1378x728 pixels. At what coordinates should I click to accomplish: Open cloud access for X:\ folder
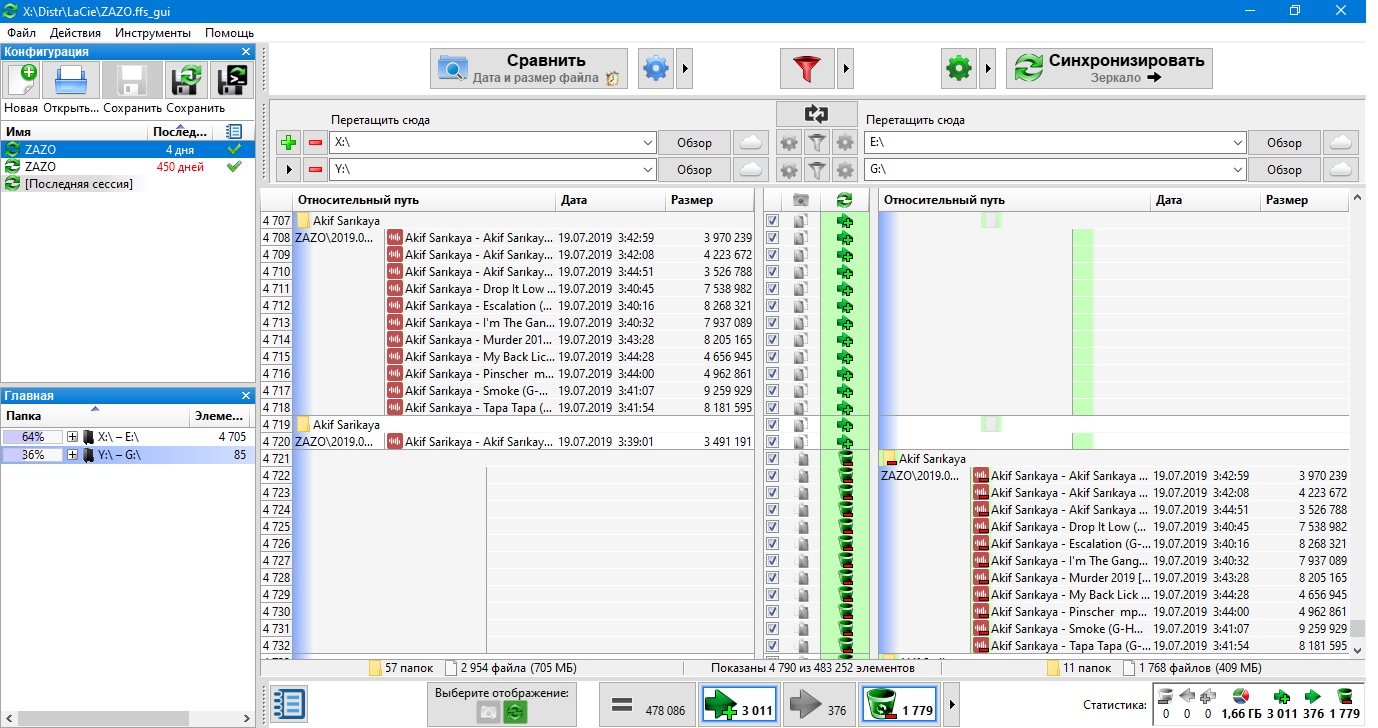click(750, 143)
